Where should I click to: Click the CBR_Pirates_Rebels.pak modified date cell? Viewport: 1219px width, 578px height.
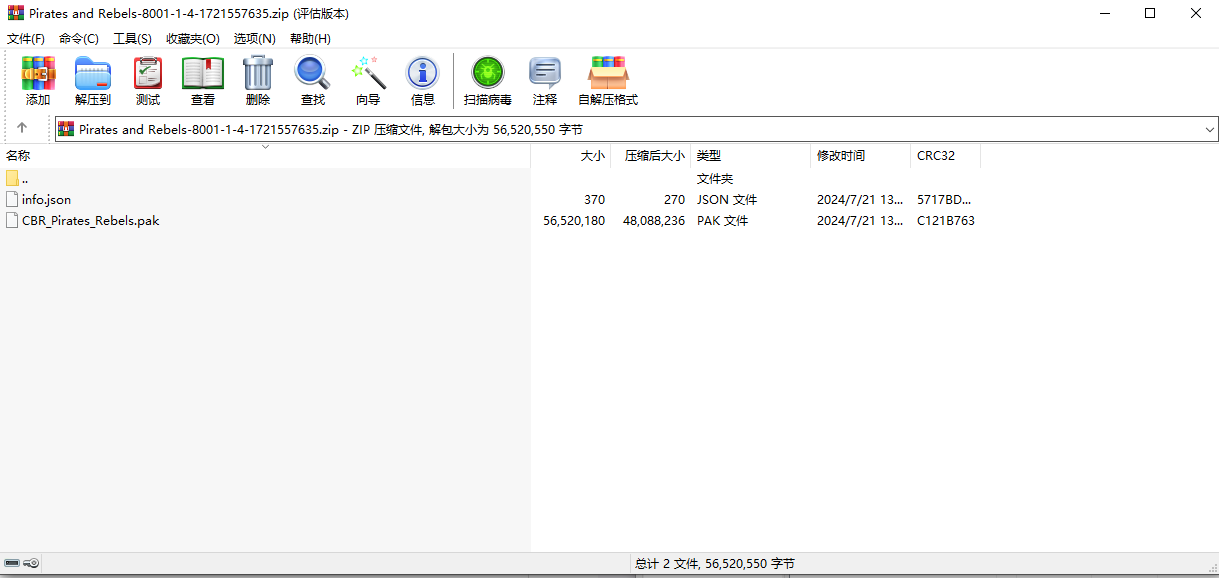tap(860, 220)
